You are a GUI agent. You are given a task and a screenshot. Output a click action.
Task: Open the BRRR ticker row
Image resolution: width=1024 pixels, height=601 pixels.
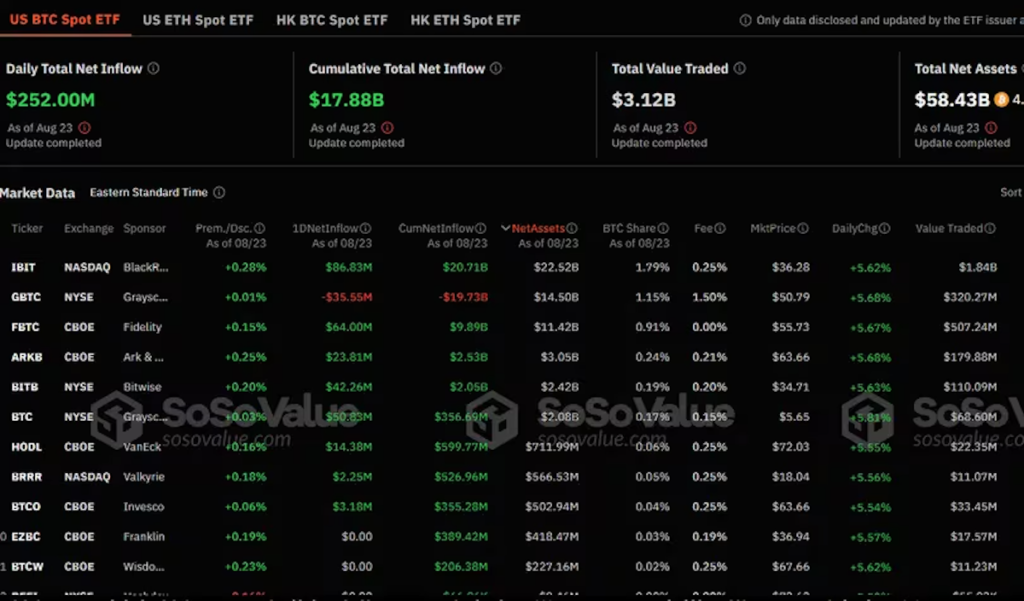[x=512, y=477]
